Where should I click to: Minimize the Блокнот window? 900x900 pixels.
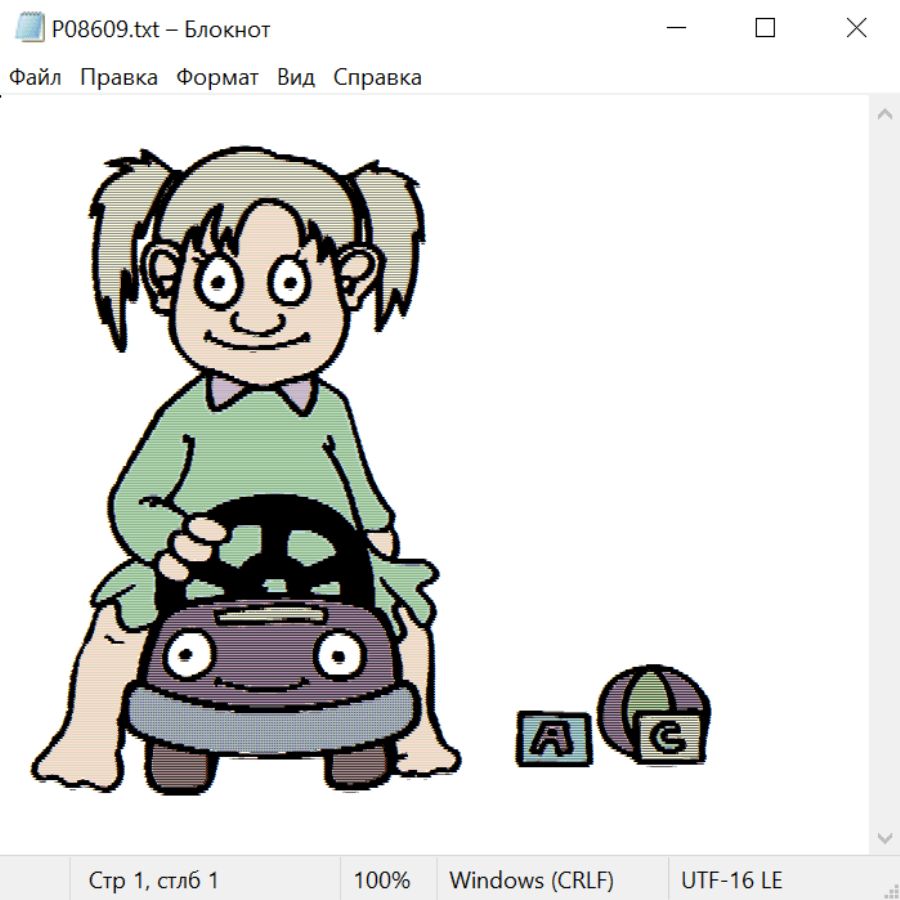point(674,29)
